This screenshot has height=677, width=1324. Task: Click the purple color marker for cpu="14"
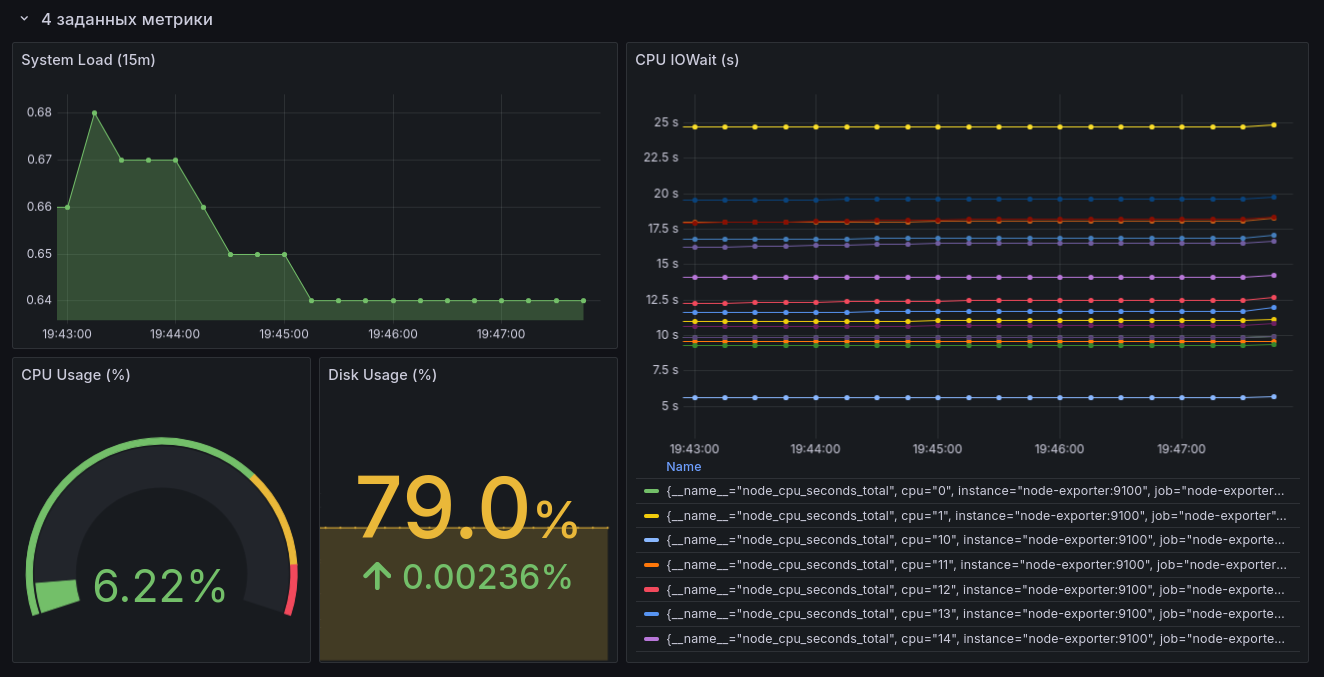click(x=651, y=638)
